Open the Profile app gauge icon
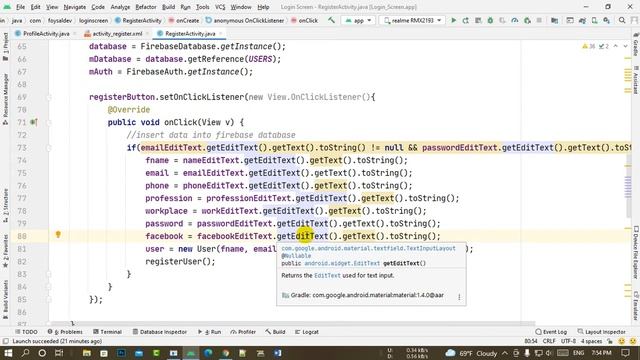This screenshot has height=360, width=640. coord(515,20)
